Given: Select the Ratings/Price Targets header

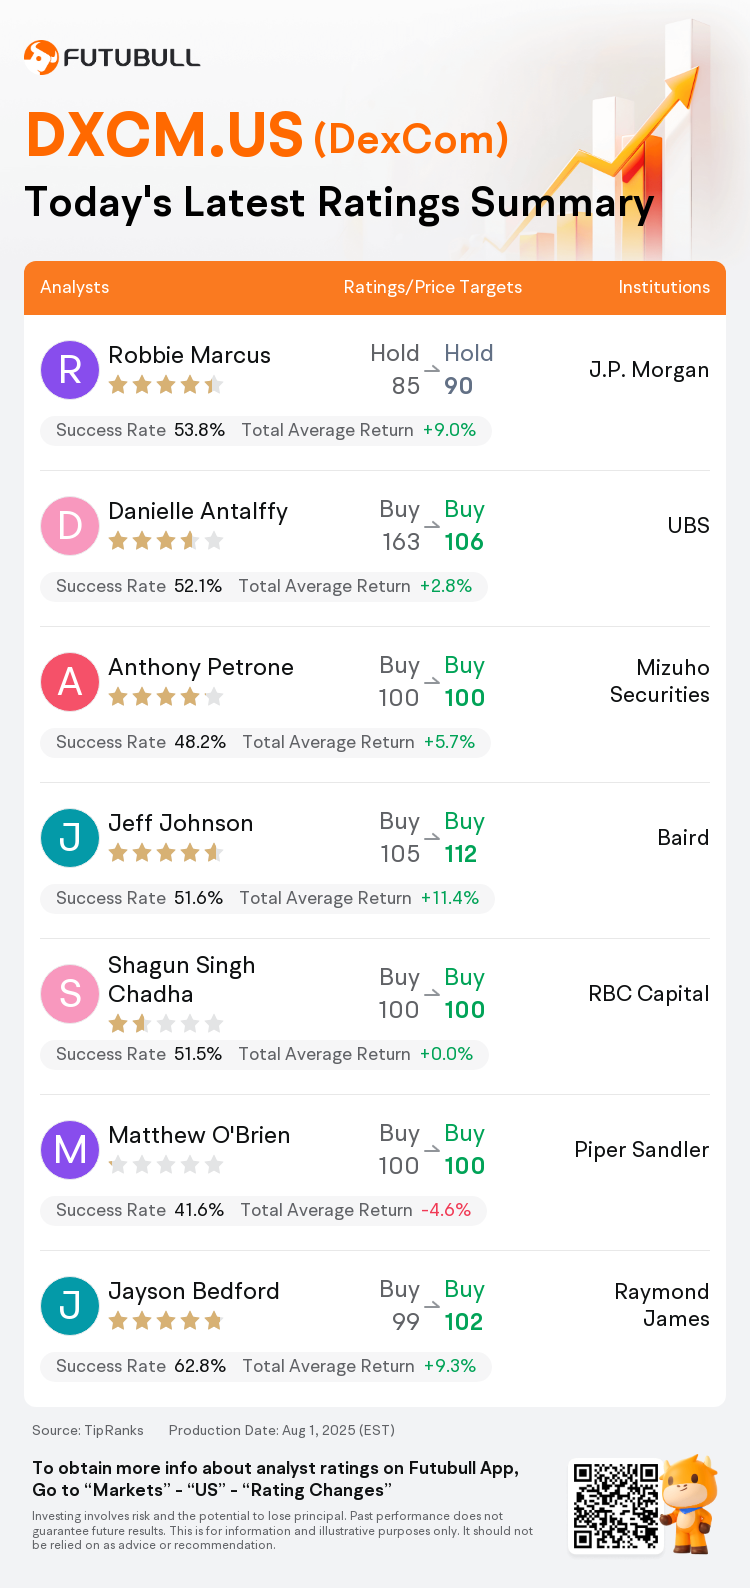Looking at the screenshot, I should point(433,287).
